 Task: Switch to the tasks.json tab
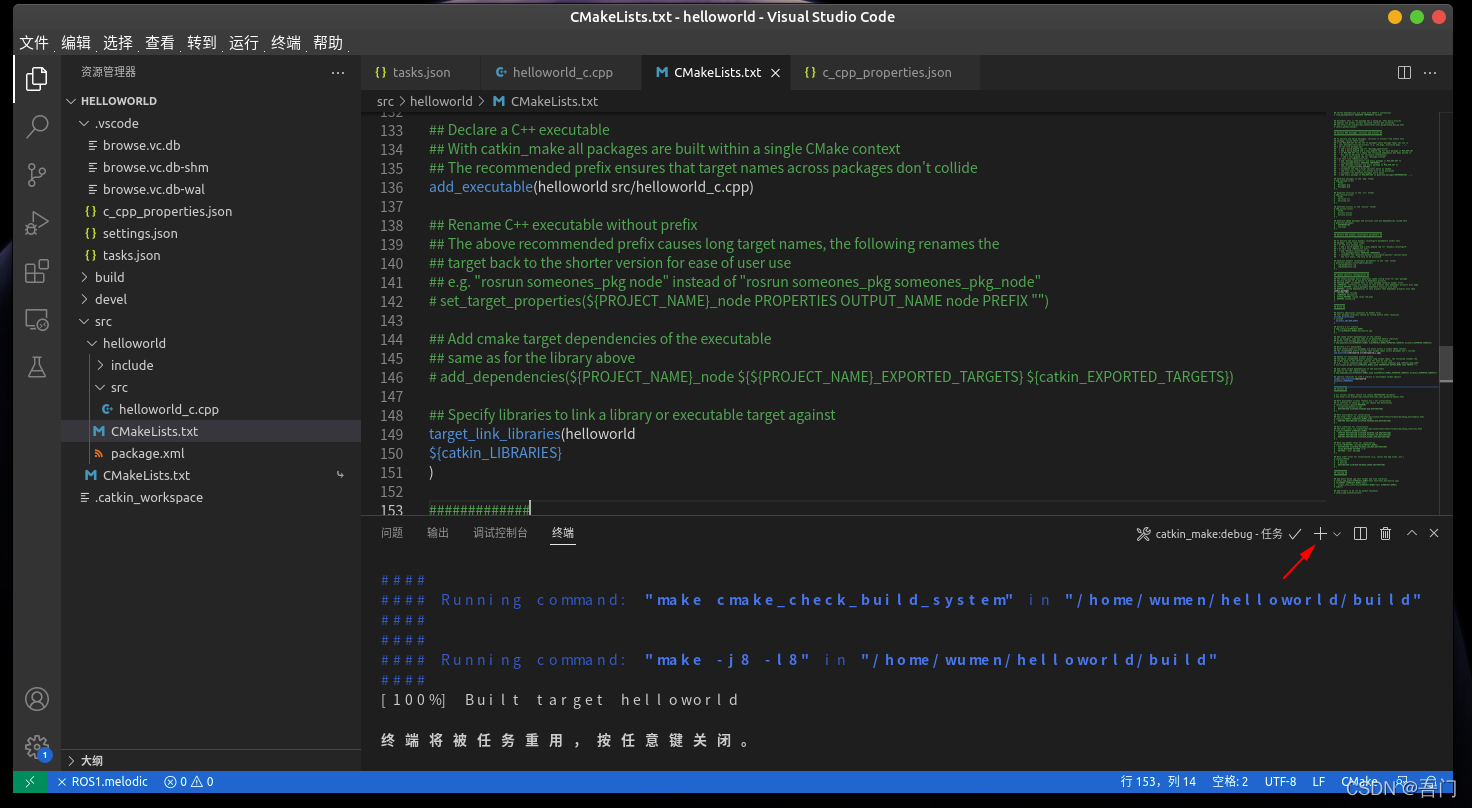click(x=419, y=72)
